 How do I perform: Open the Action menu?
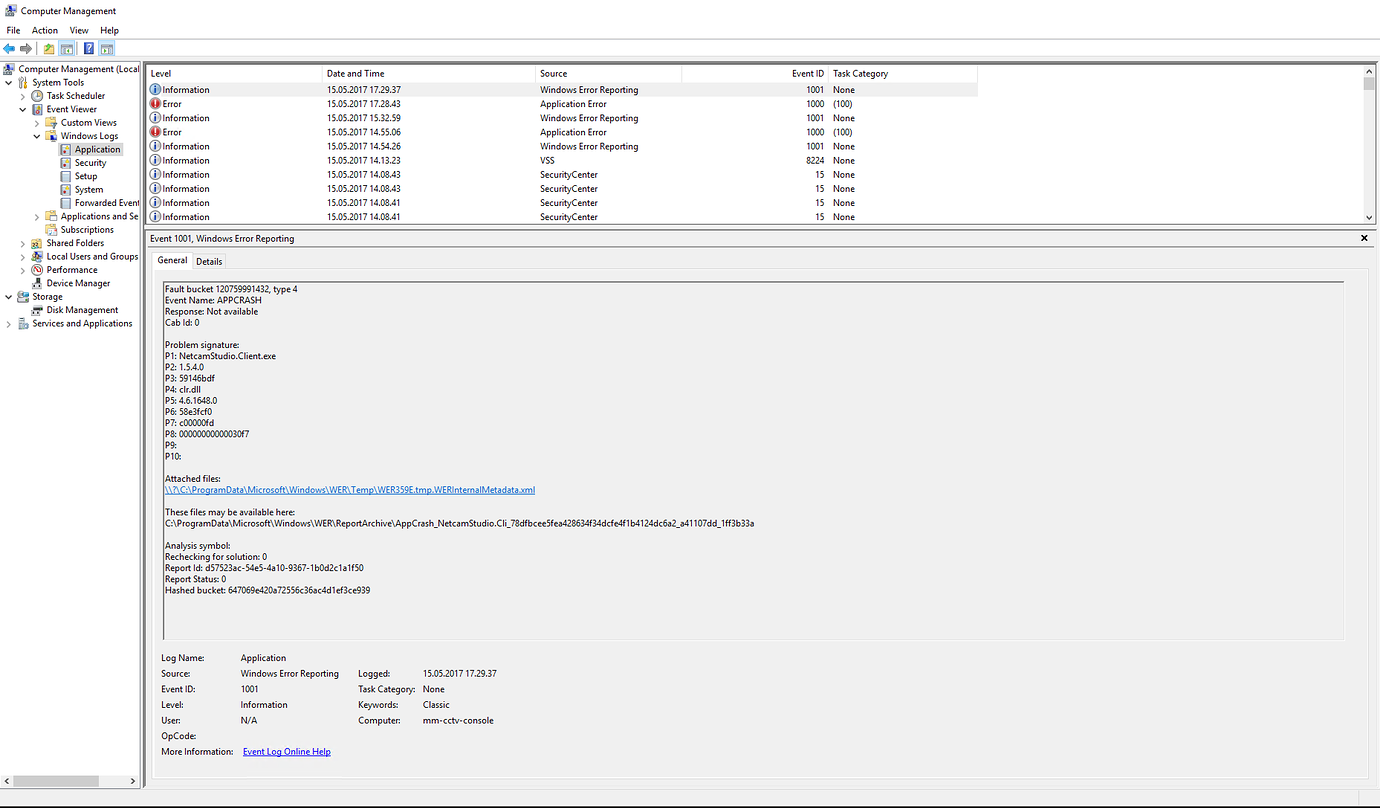44,30
